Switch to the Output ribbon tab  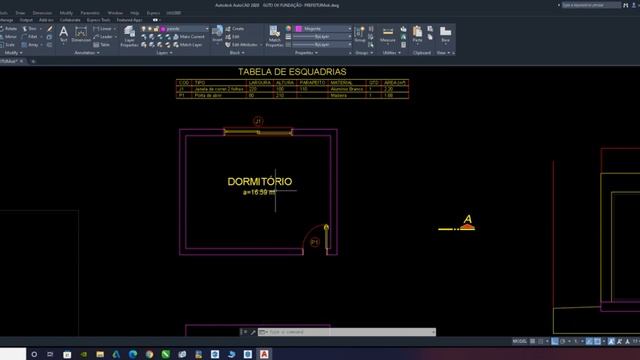[26, 20]
